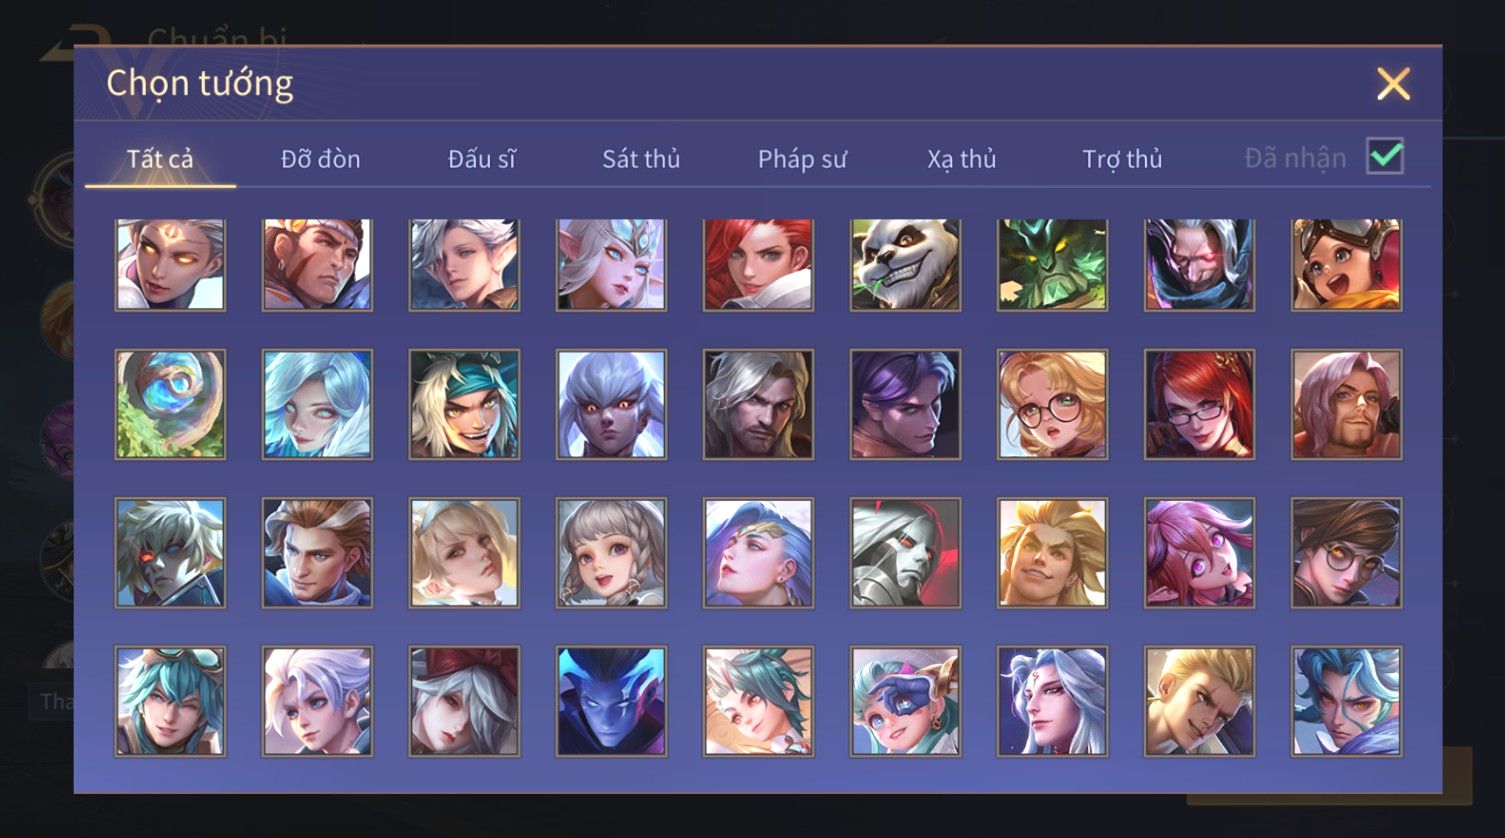Image resolution: width=1505 pixels, height=838 pixels.
Task: Select the panda hero portrait
Action: [x=905, y=265]
